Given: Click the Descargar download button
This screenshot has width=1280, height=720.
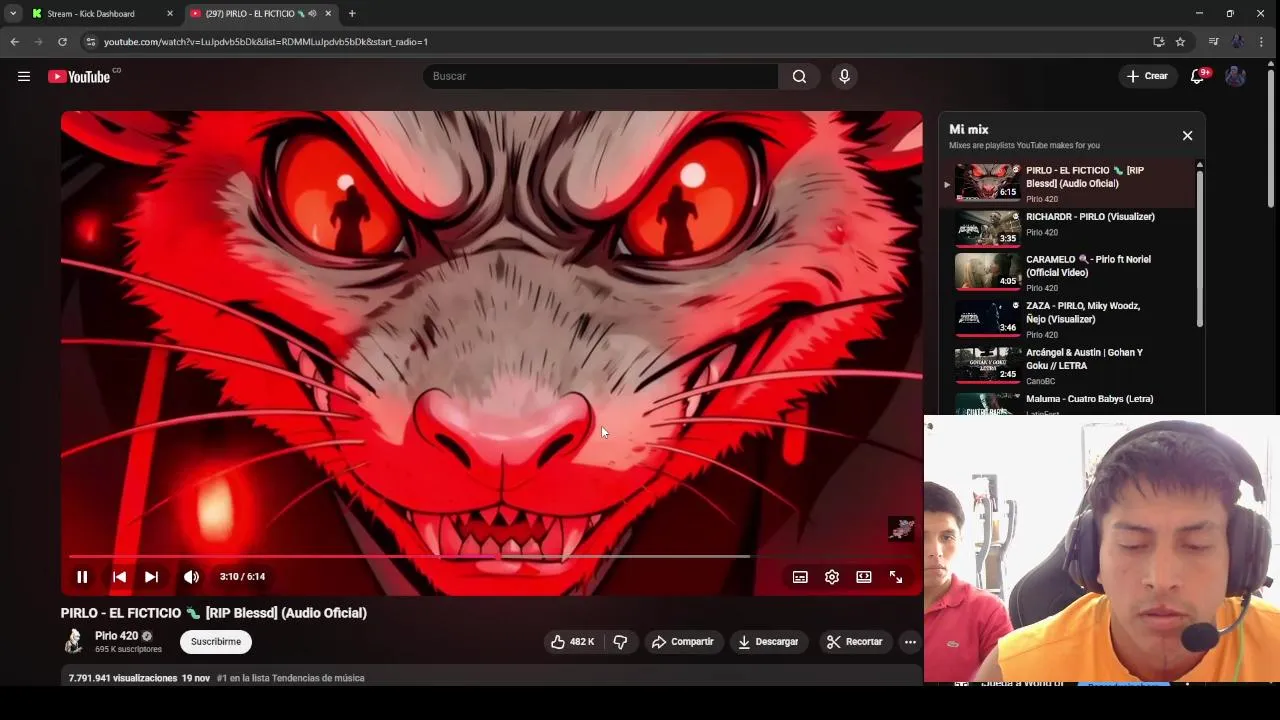Looking at the screenshot, I should (x=768, y=642).
